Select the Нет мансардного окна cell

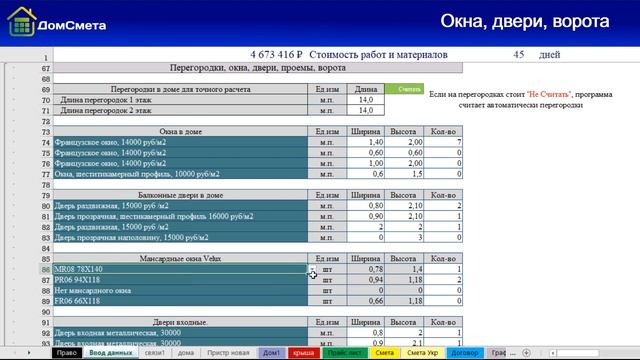[x=180, y=290]
